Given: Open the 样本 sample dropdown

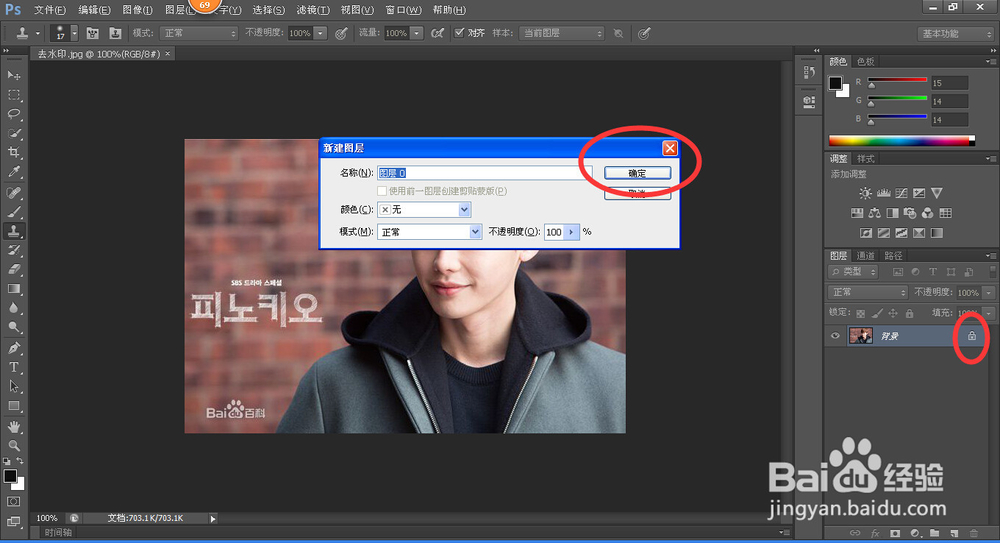Looking at the screenshot, I should pos(561,33).
